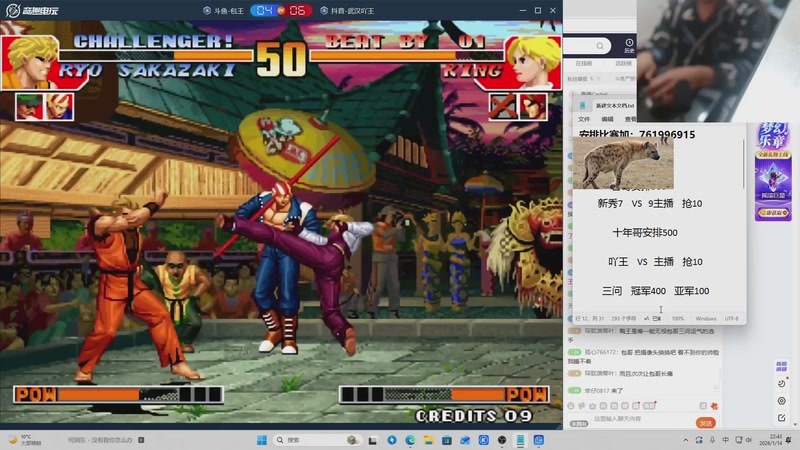Click the 吖王 VS 主播 抢10 line
Image resolution: width=800 pixels, height=450 pixels.
tap(655, 262)
